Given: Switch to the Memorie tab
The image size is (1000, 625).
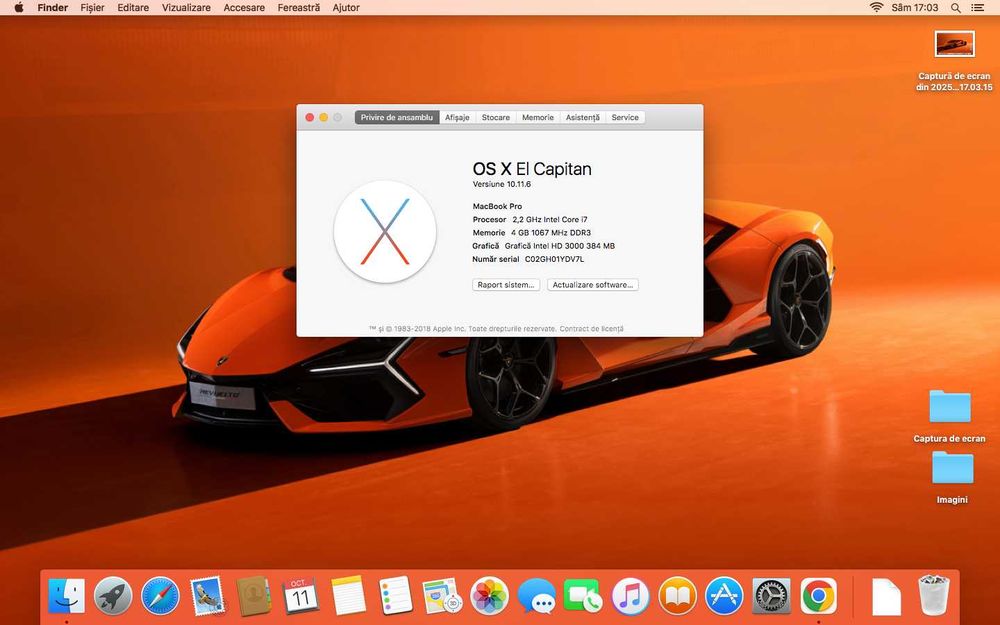Looking at the screenshot, I should tap(538, 117).
